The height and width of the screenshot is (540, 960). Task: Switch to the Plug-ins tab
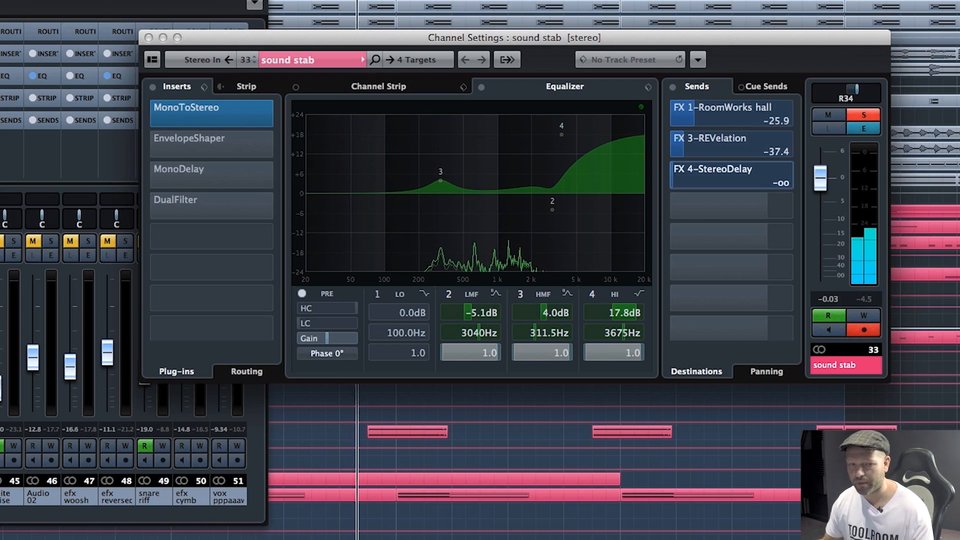(176, 371)
